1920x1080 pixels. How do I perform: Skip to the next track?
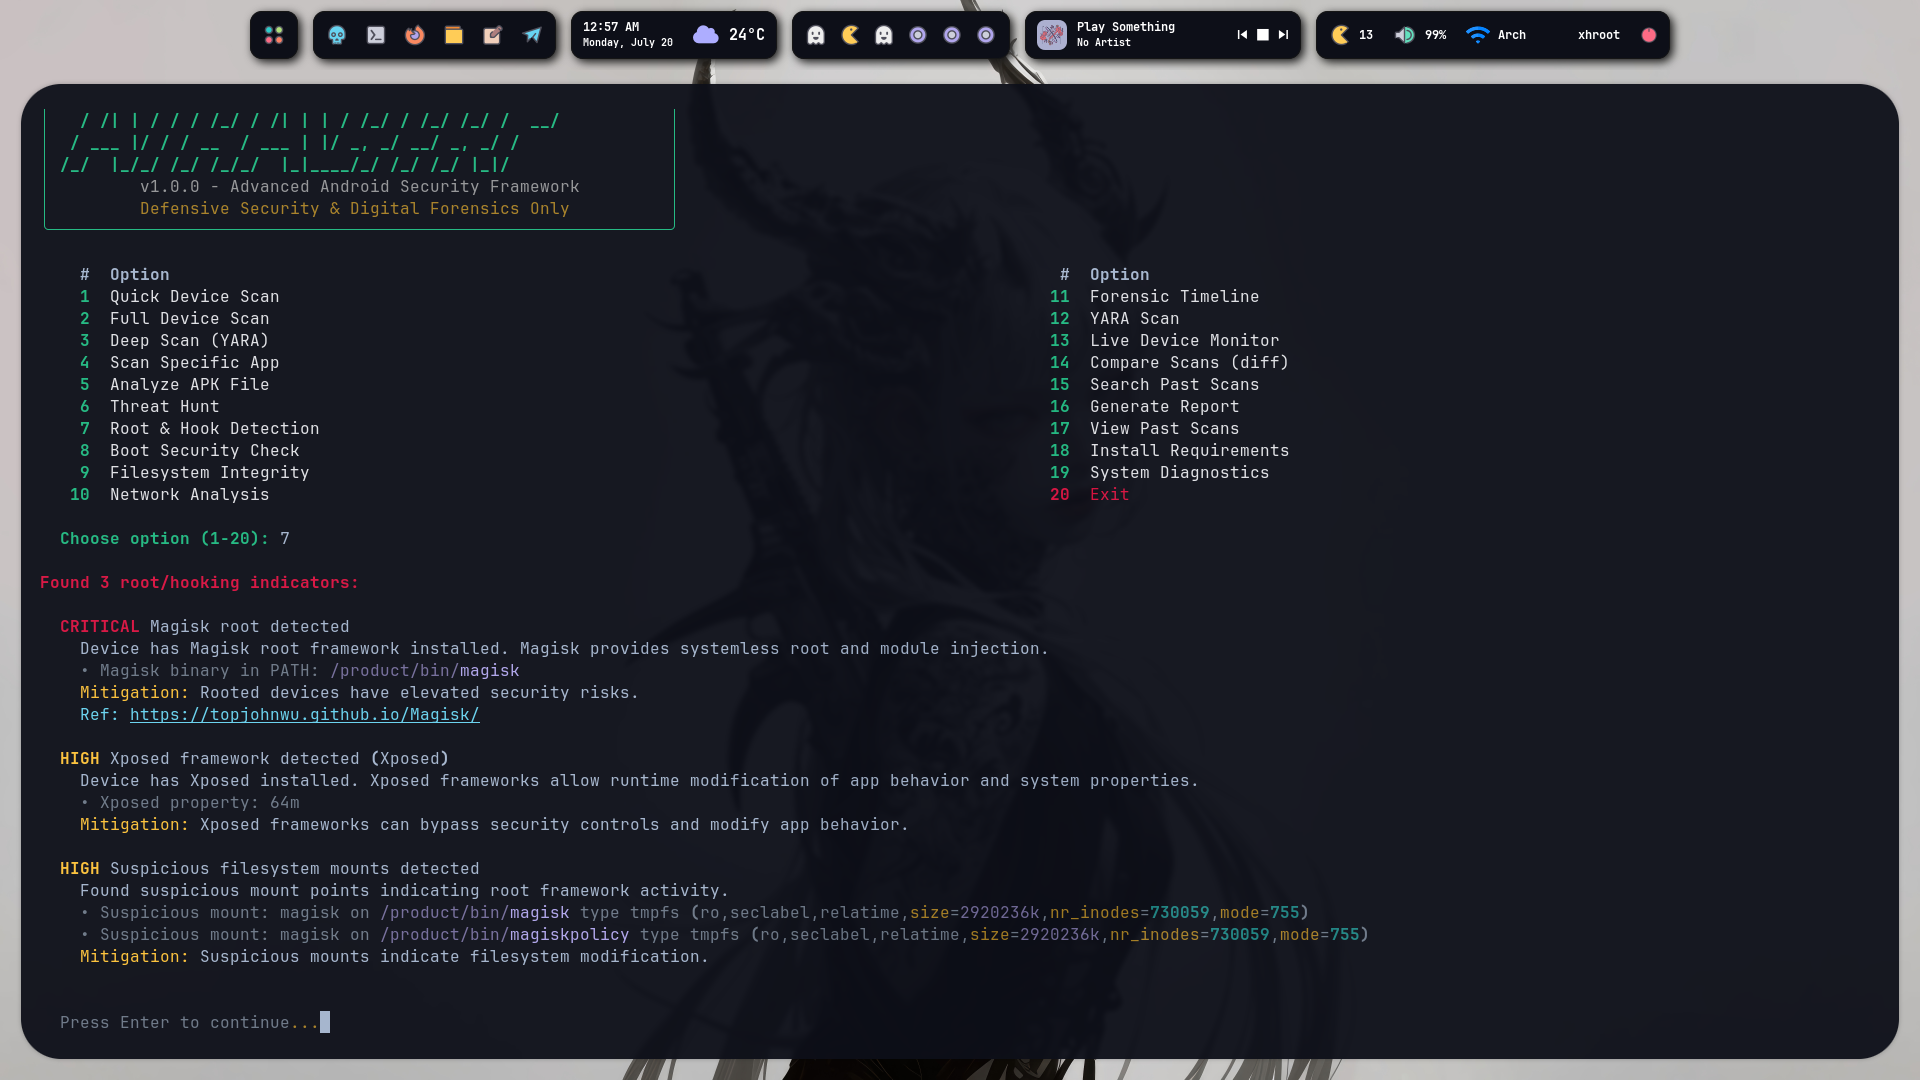pyautogui.click(x=1284, y=35)
